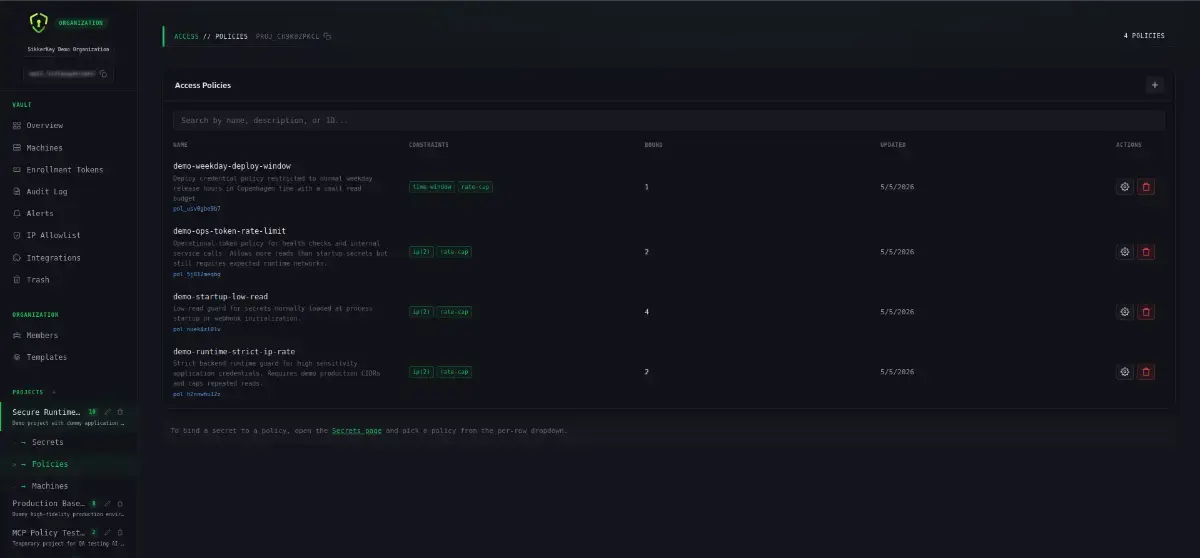This screenshot has height=558, width=1200.
Task: Click the policy name demo-startup-low-read
Action: point(220,296)
